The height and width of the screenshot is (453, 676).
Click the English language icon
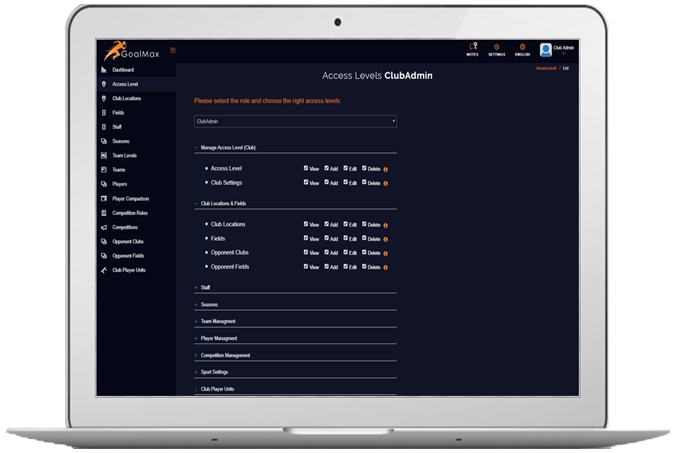(x=522, y=48)
